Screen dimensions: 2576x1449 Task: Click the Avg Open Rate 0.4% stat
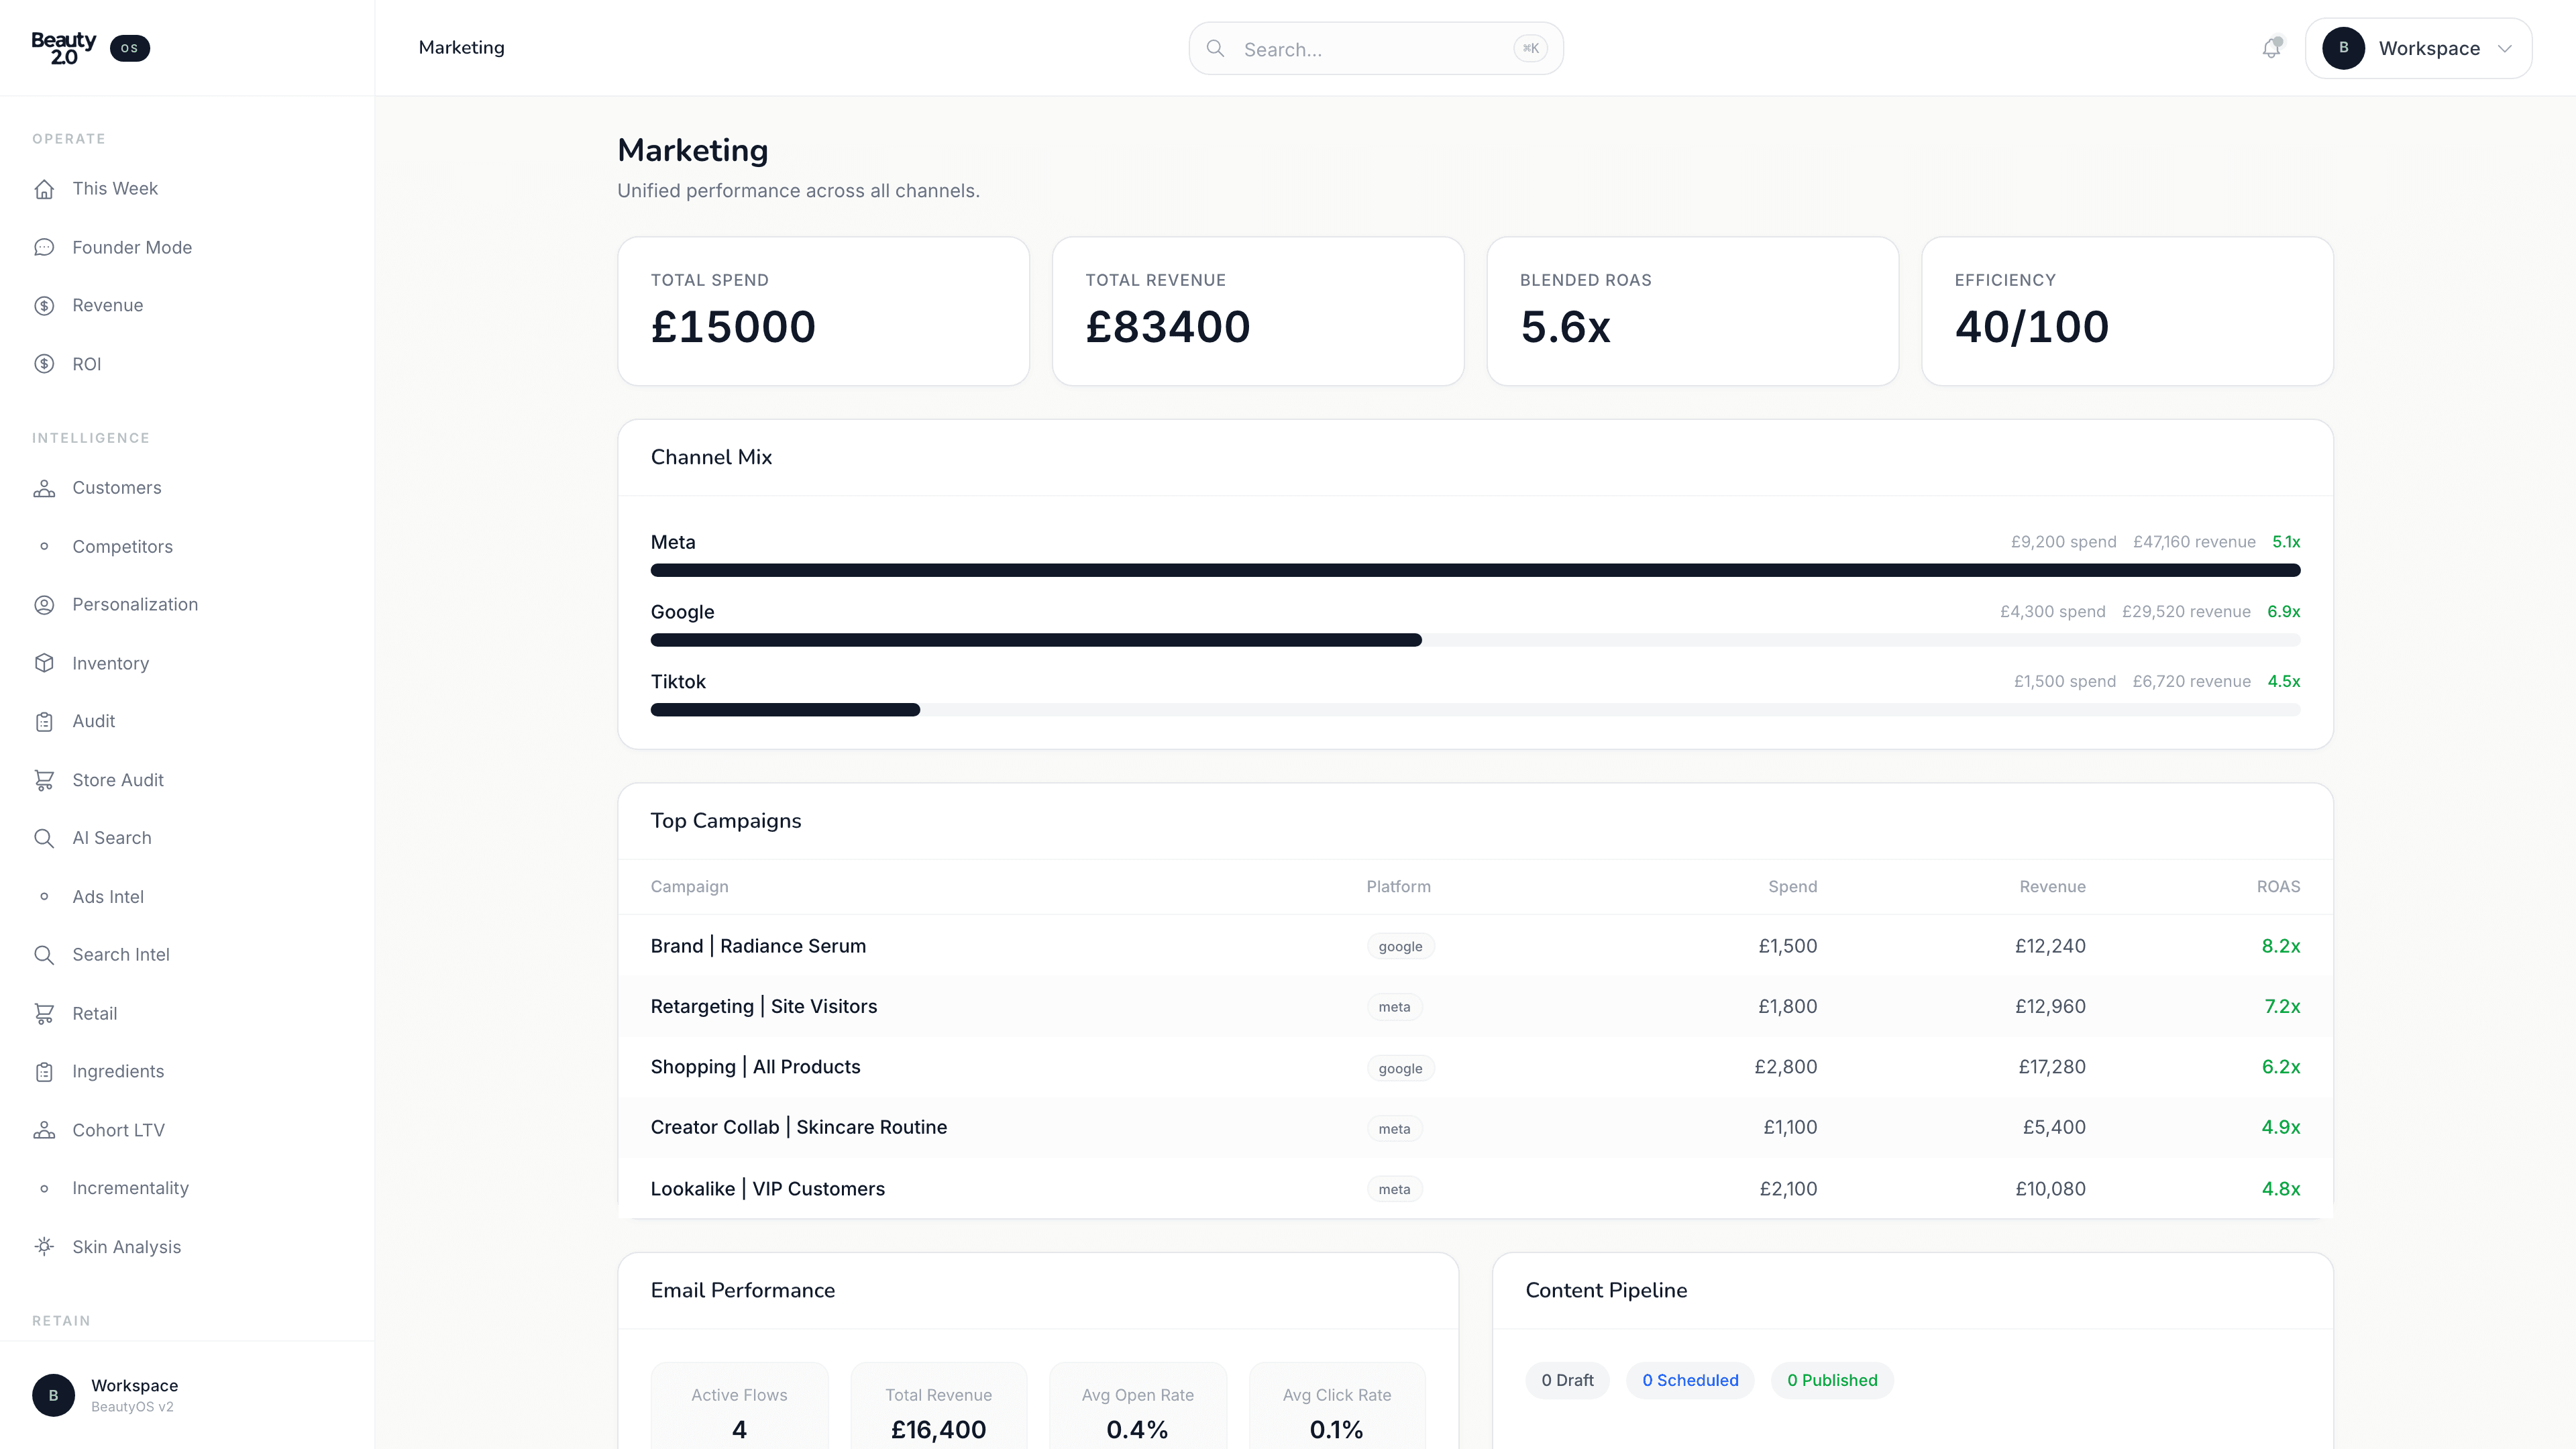coord(1137,1406)
